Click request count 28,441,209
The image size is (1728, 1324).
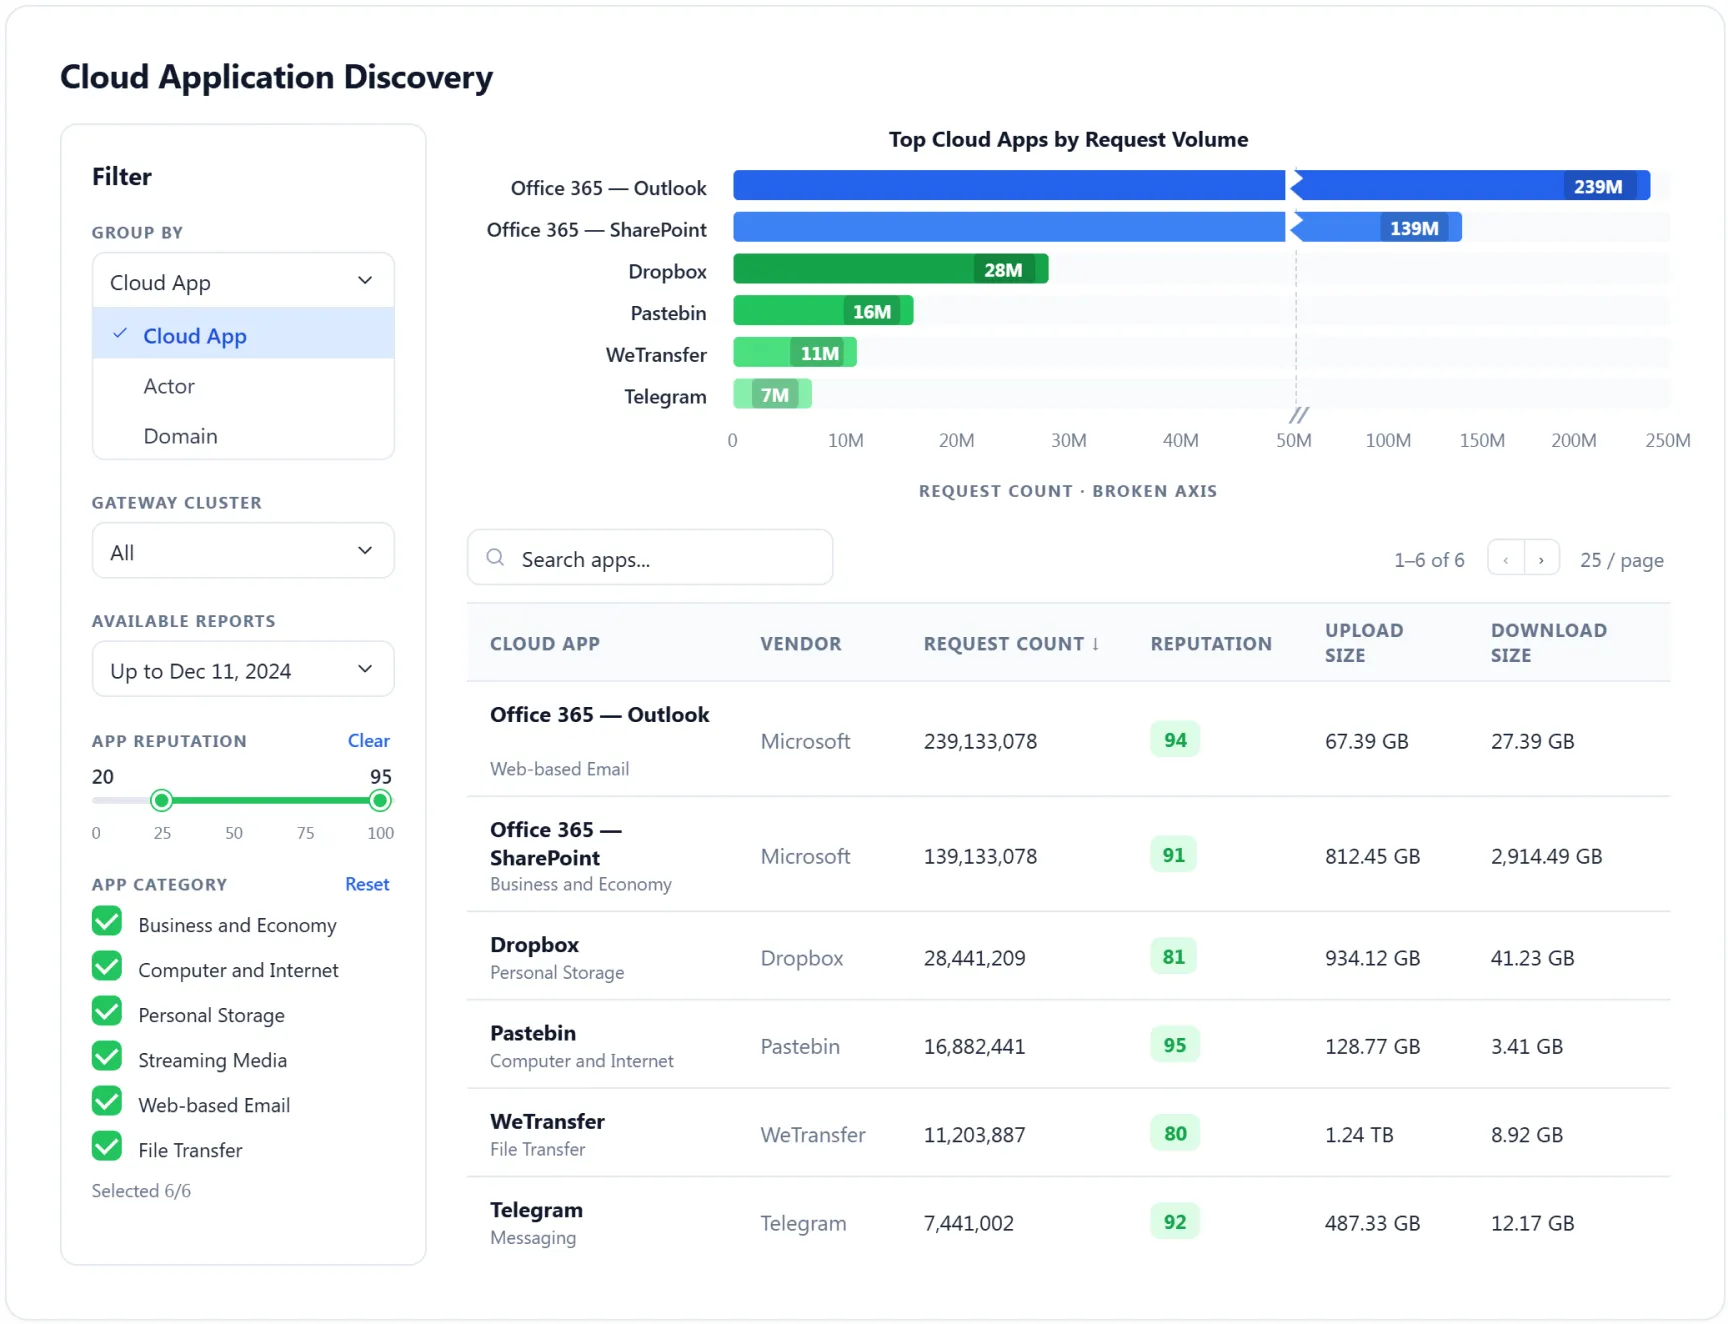pos(974,958)
